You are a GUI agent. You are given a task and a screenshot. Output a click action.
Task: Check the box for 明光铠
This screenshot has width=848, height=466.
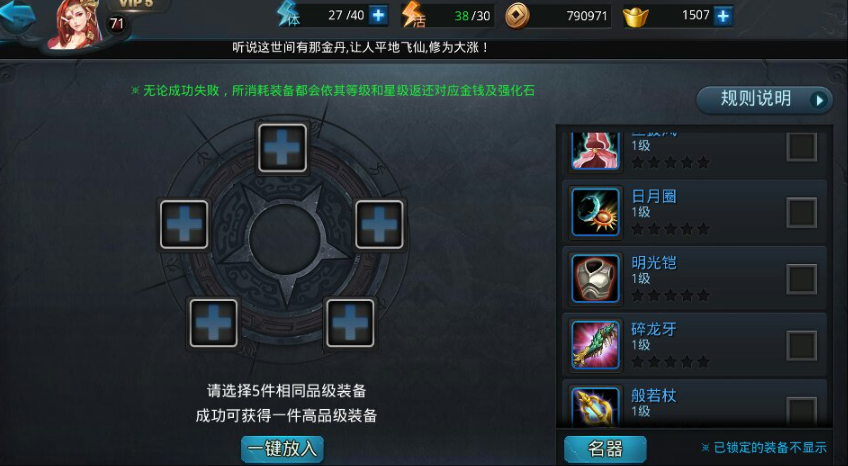[x=801, y=279]
